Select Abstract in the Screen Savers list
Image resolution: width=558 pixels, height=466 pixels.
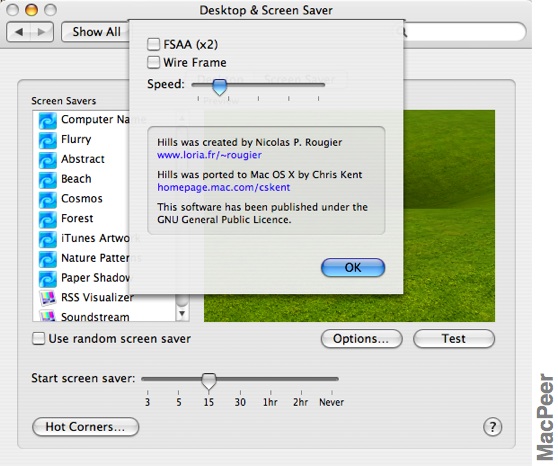coord(84,160)
